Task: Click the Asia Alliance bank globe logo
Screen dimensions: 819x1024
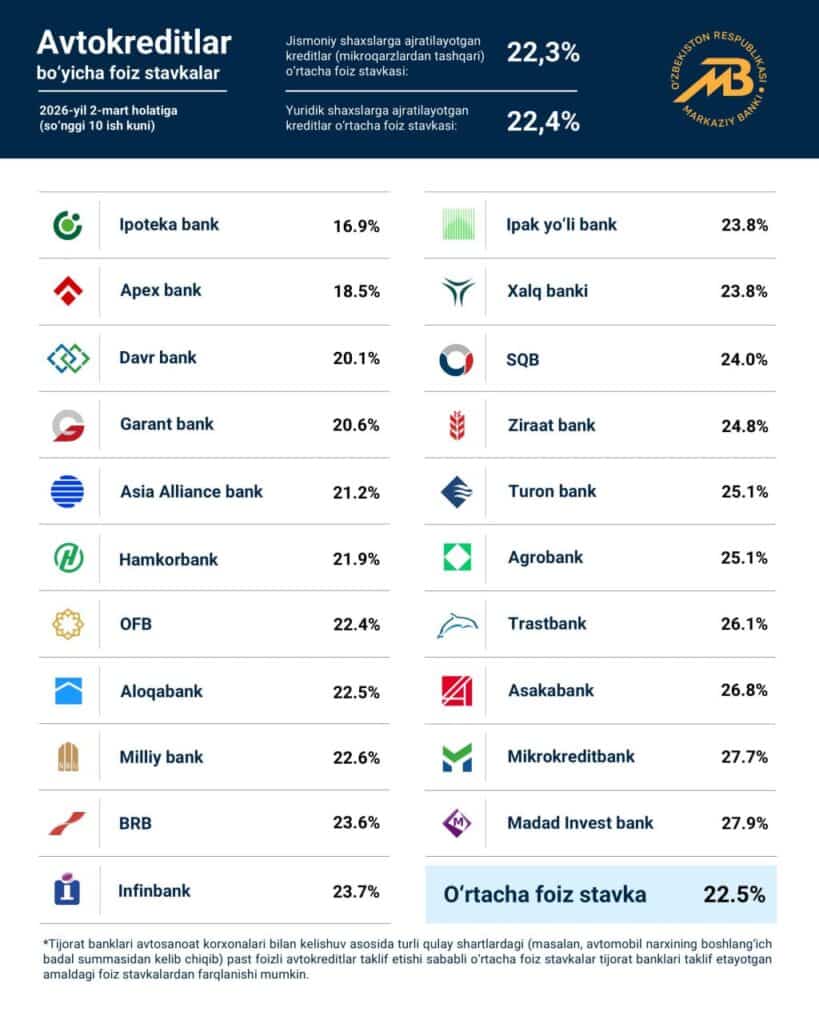Action: pyautogui.click(x=67, y=491)
